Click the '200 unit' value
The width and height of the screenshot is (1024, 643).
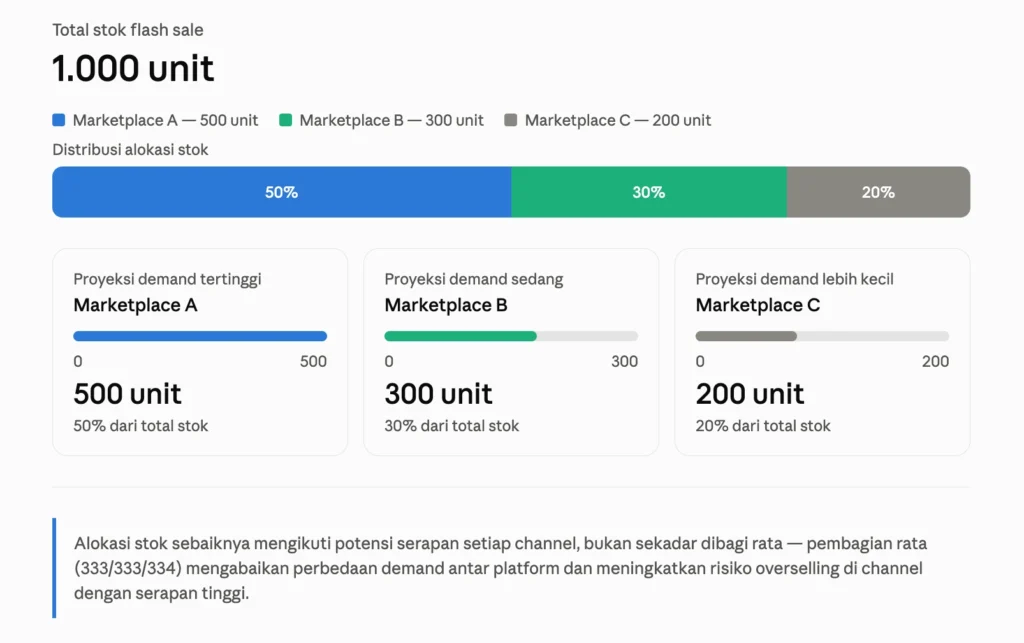click(x=750, y=394)
